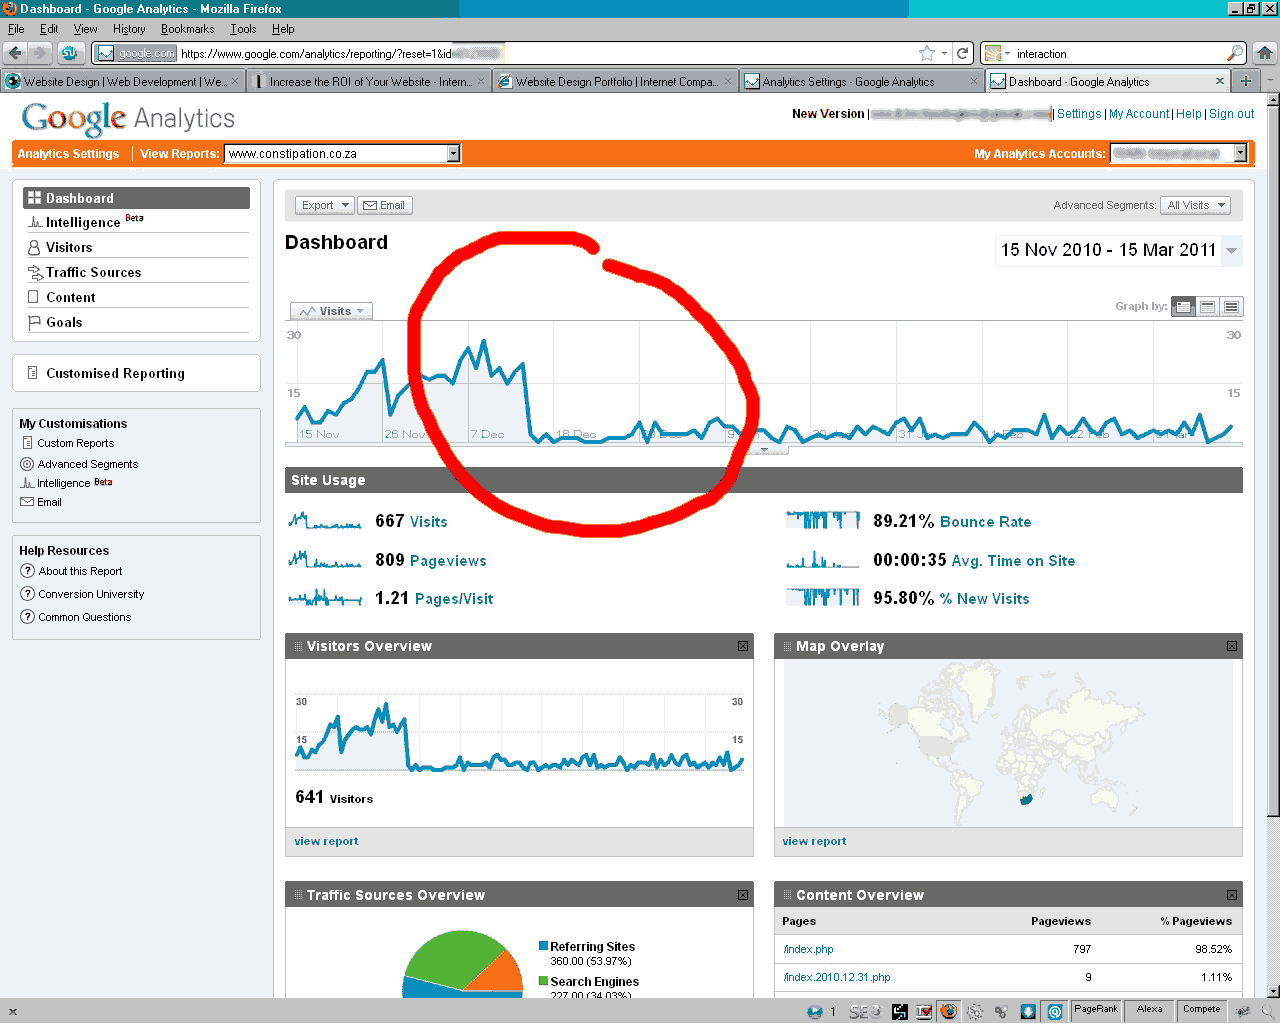This screenshot has width=1280, height=1024.
Task: Switch graph to the third Graph by view icon
Action: pyautogui.click(x=1231, y=307)
